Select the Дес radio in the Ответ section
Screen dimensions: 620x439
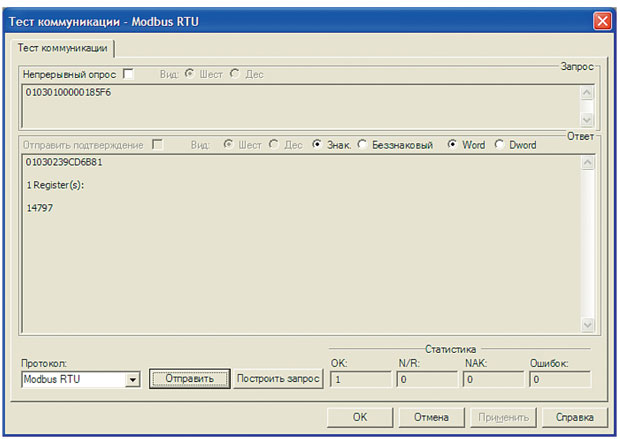coord(273,144)
